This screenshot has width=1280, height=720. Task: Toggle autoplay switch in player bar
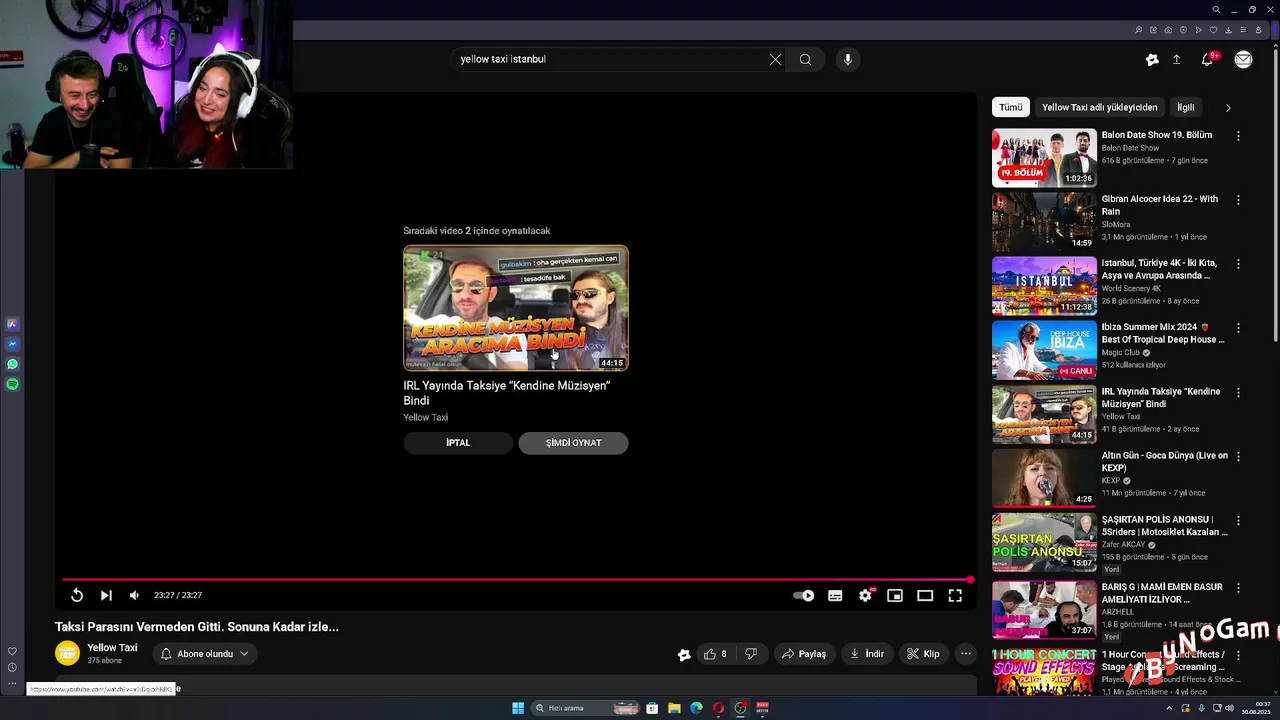803,595
